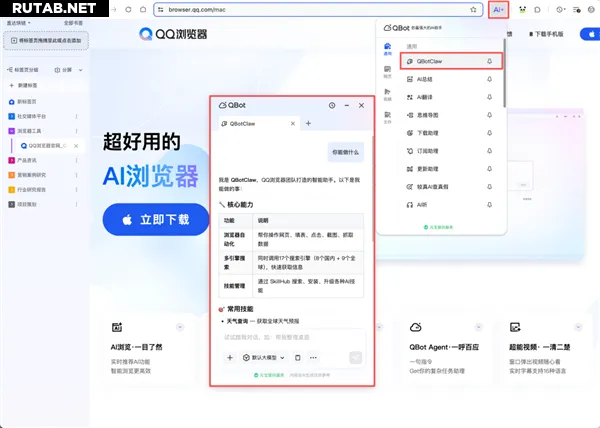Toggle the pin icon next to 思维导图
600x428 pixels.
pyautogui.click(x=489, y=115)
